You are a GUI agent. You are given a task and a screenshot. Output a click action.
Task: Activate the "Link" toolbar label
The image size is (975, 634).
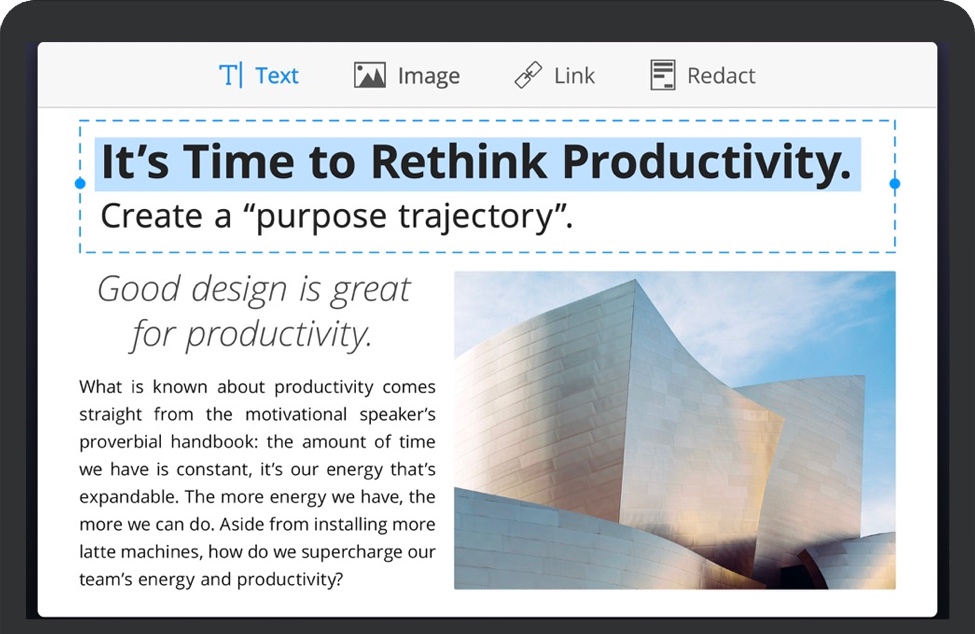pyautogui.click(x=574, y=76)
